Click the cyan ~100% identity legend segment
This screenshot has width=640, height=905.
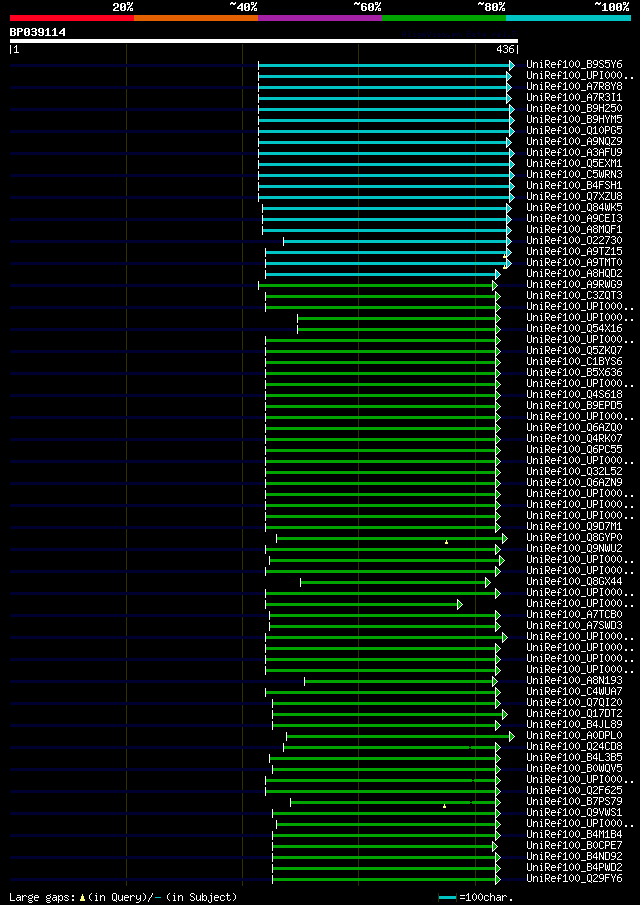[x=568, y=18]
